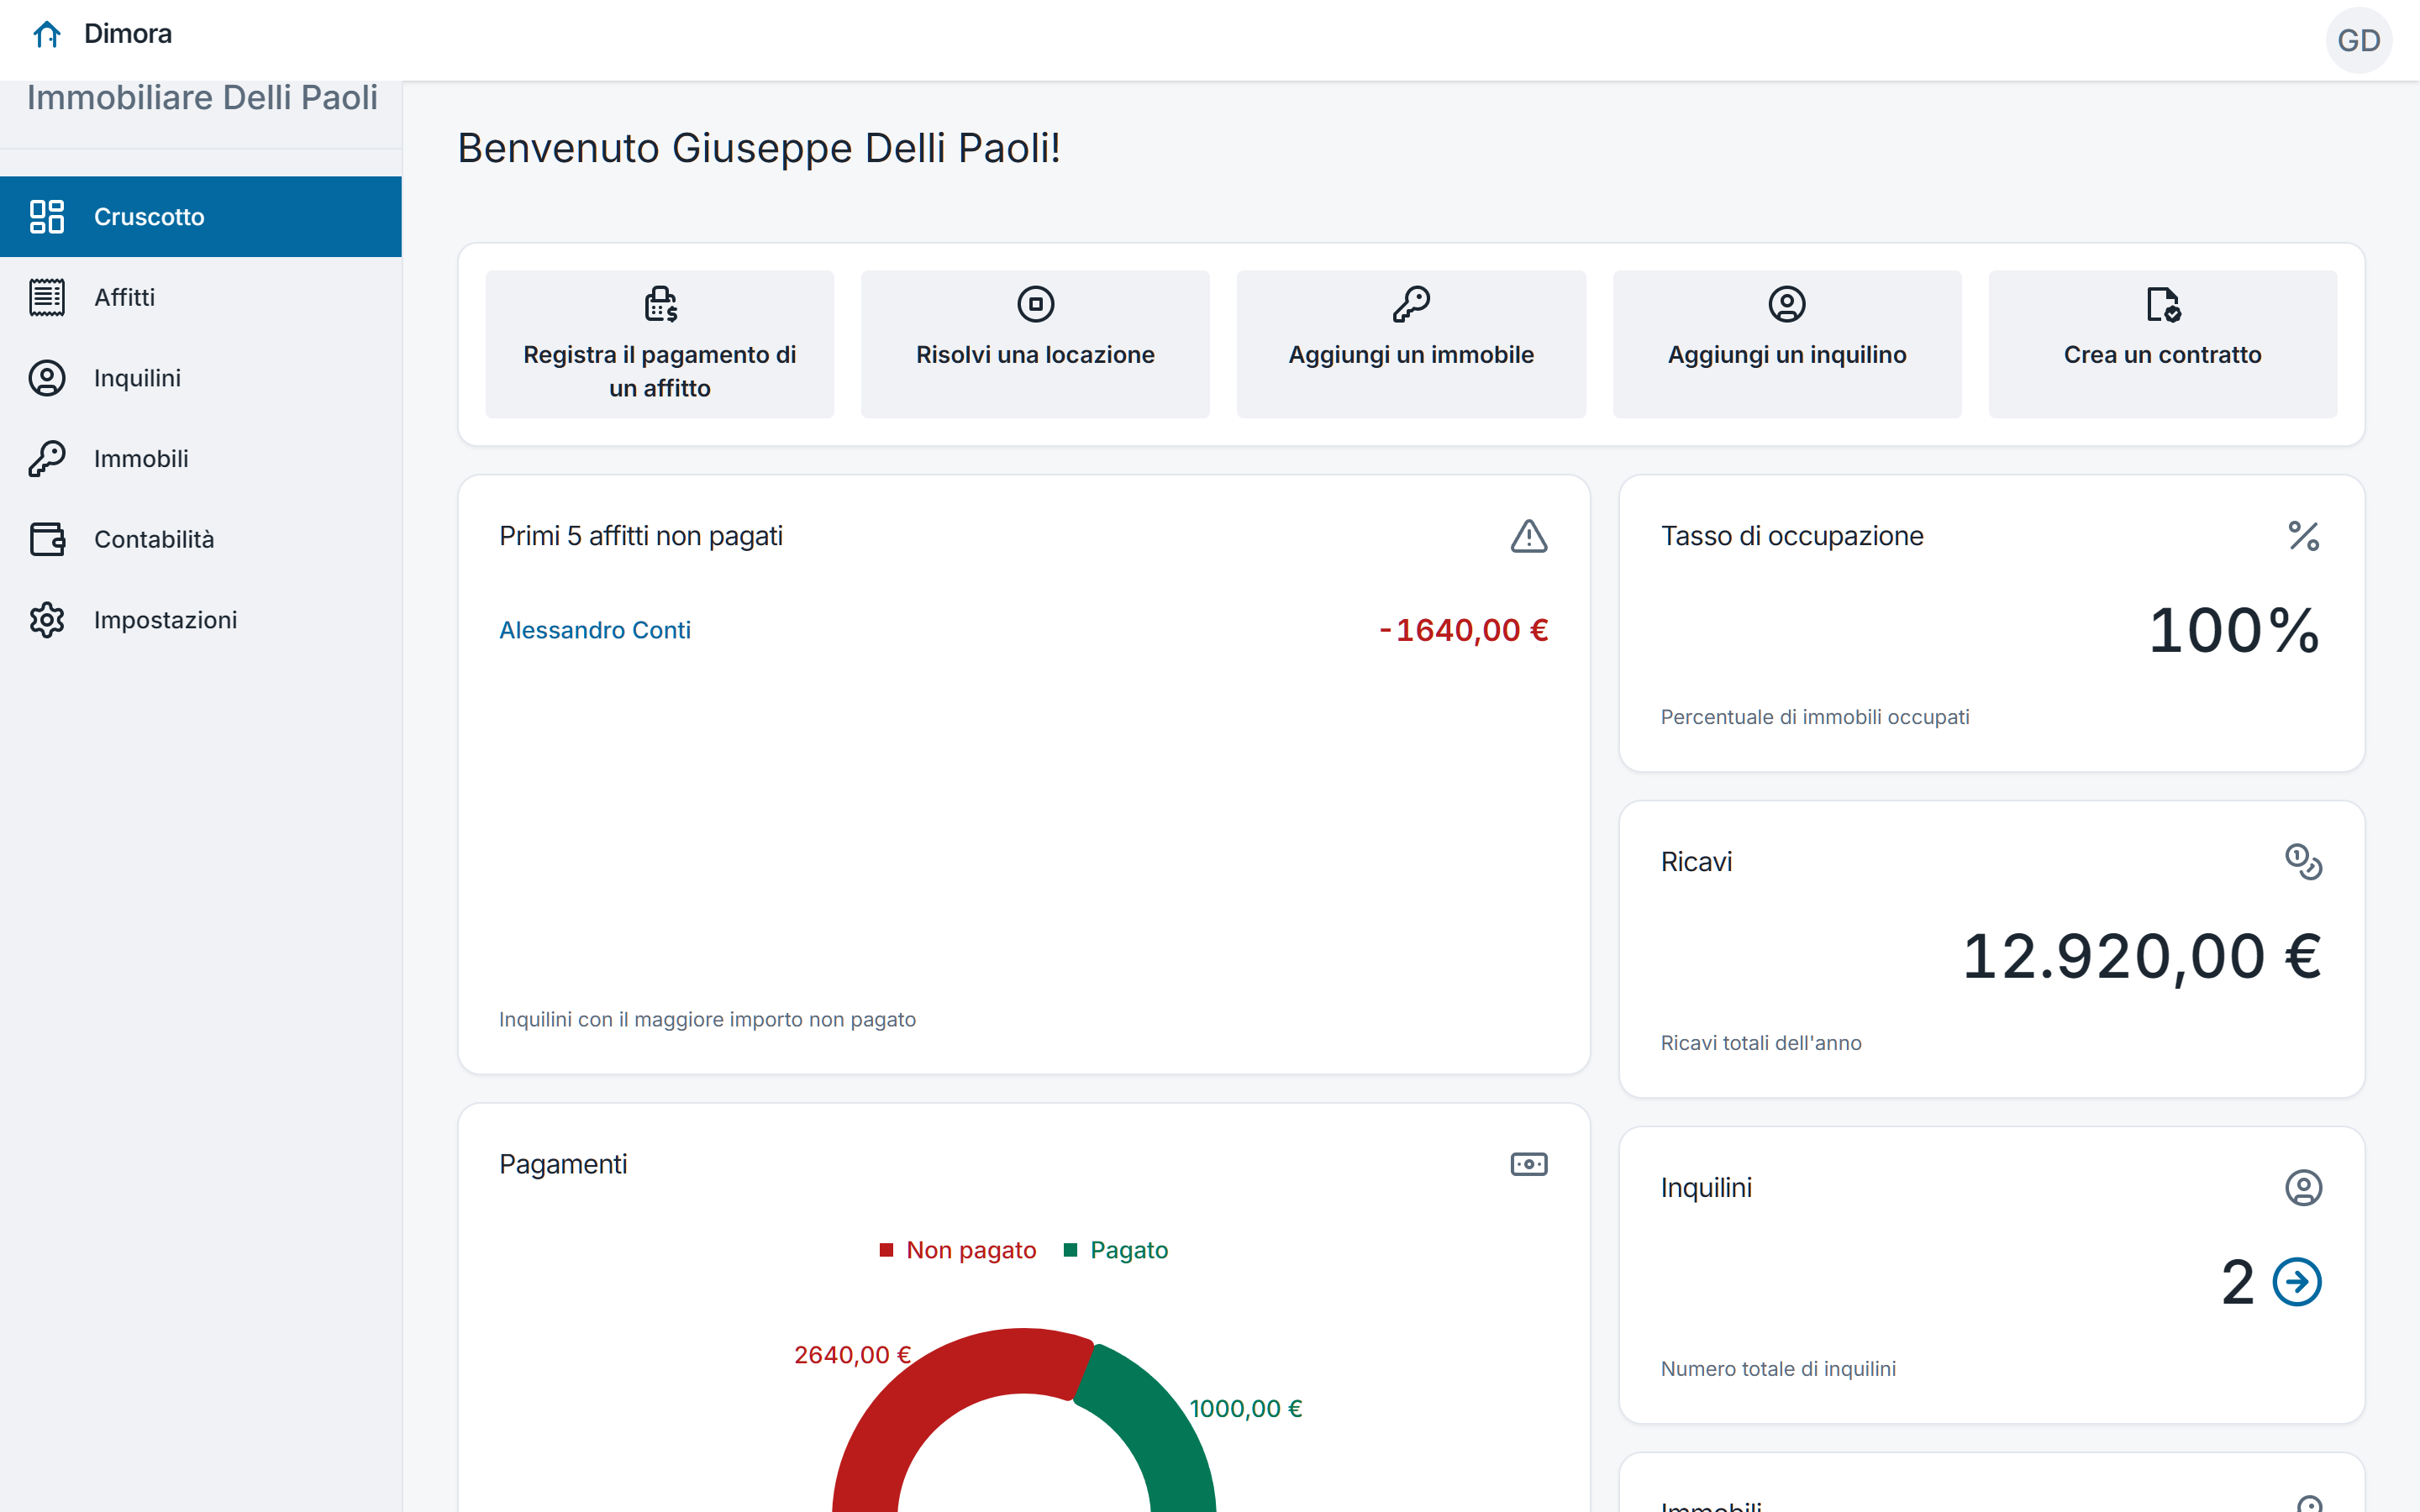The image size is (2420, 1512).
Task: Click the rent payment register icon
Action: (660, 304)
